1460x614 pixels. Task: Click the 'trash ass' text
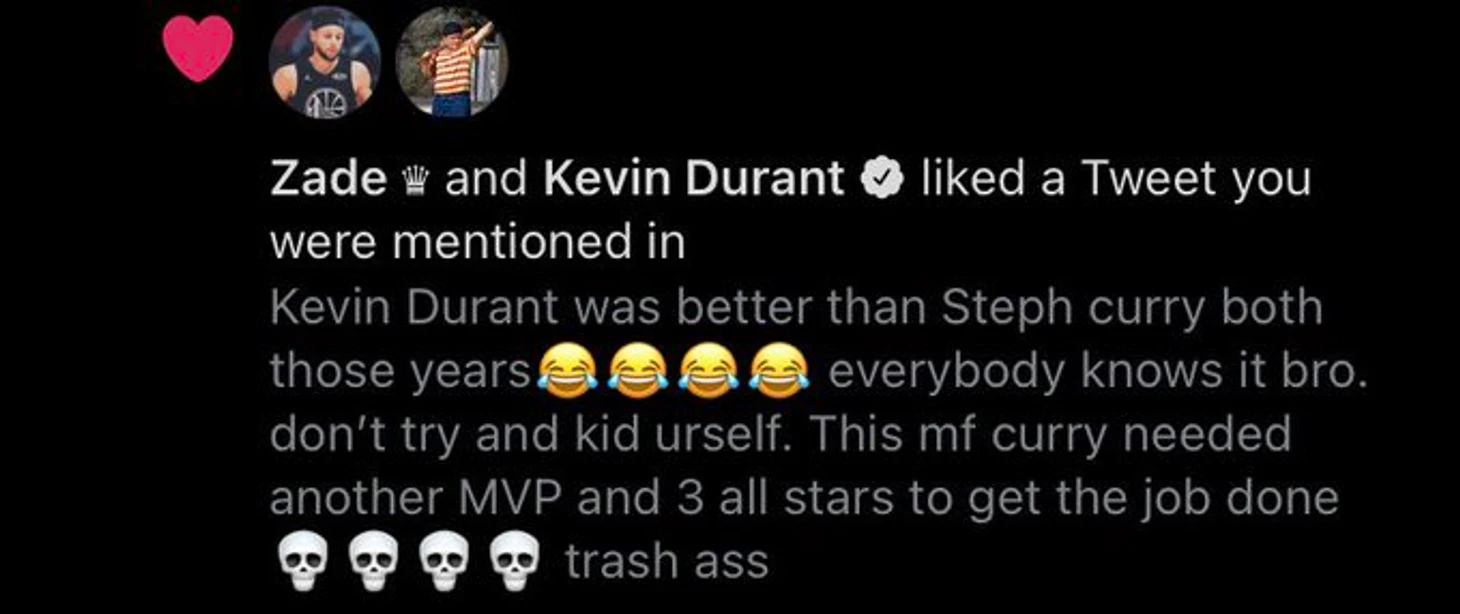pos(667,563)
